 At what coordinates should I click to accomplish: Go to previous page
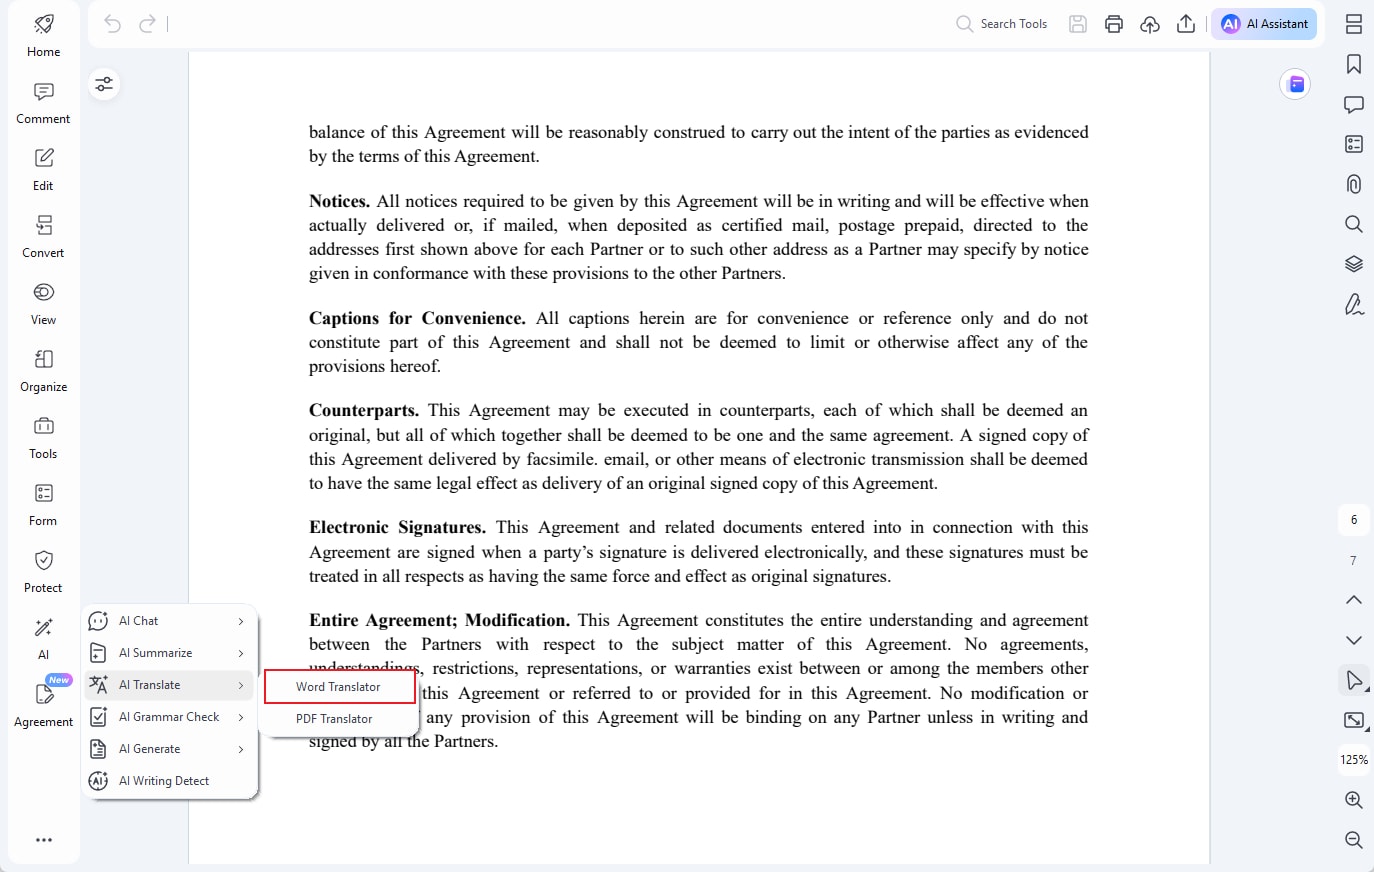tap(1354, 600)
